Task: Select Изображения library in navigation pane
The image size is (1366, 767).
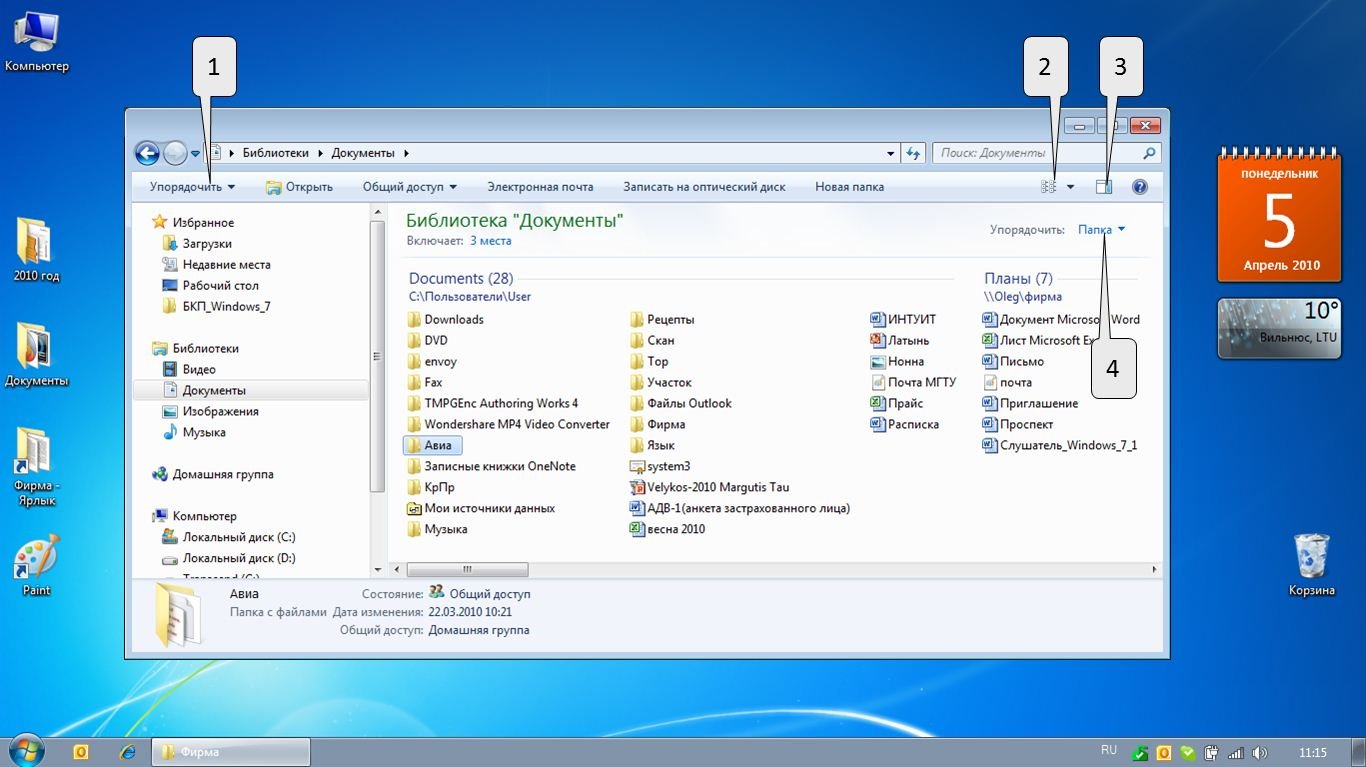Action: [220, 411]
